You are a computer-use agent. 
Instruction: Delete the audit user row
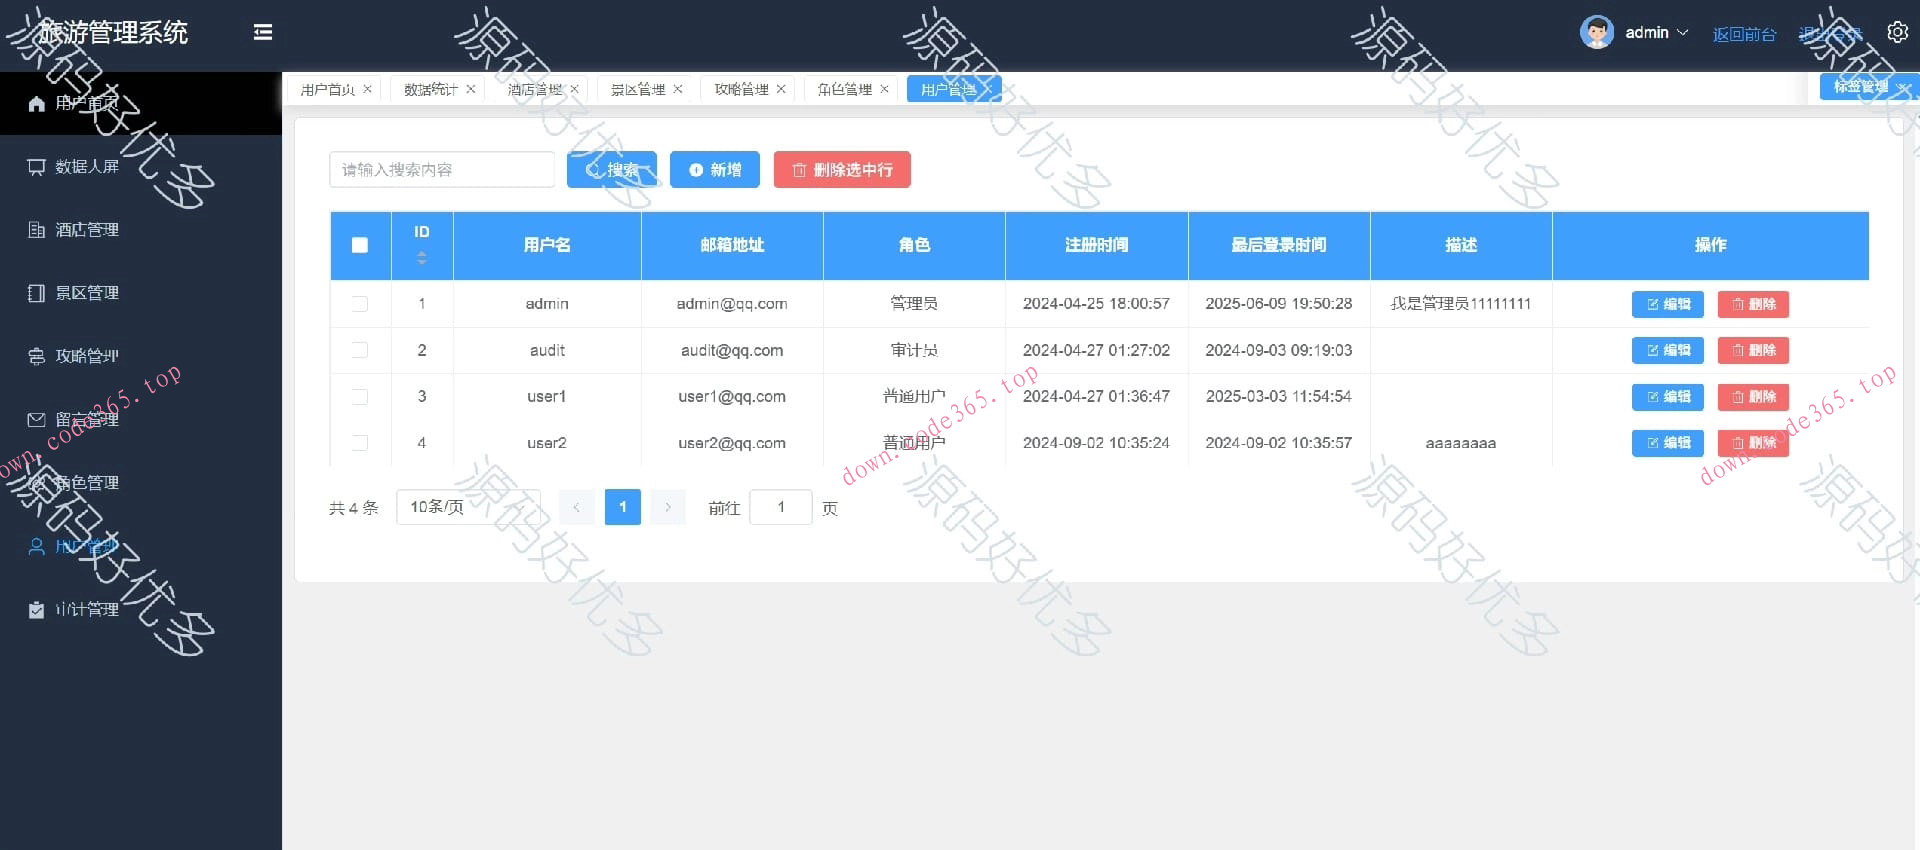point(1753,350)
